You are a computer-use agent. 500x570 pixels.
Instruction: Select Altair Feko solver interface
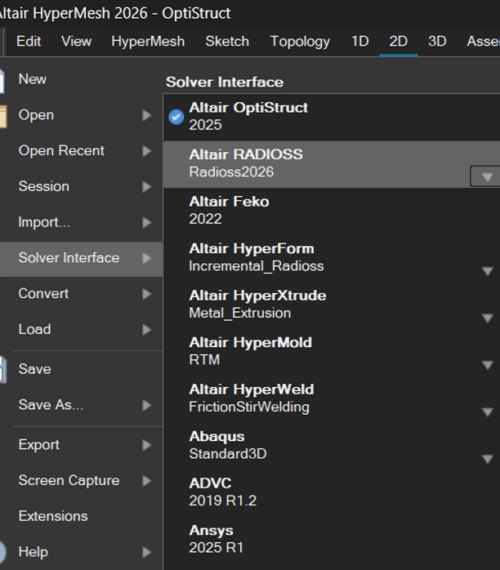pyautogui.click(x=332, y=211)
